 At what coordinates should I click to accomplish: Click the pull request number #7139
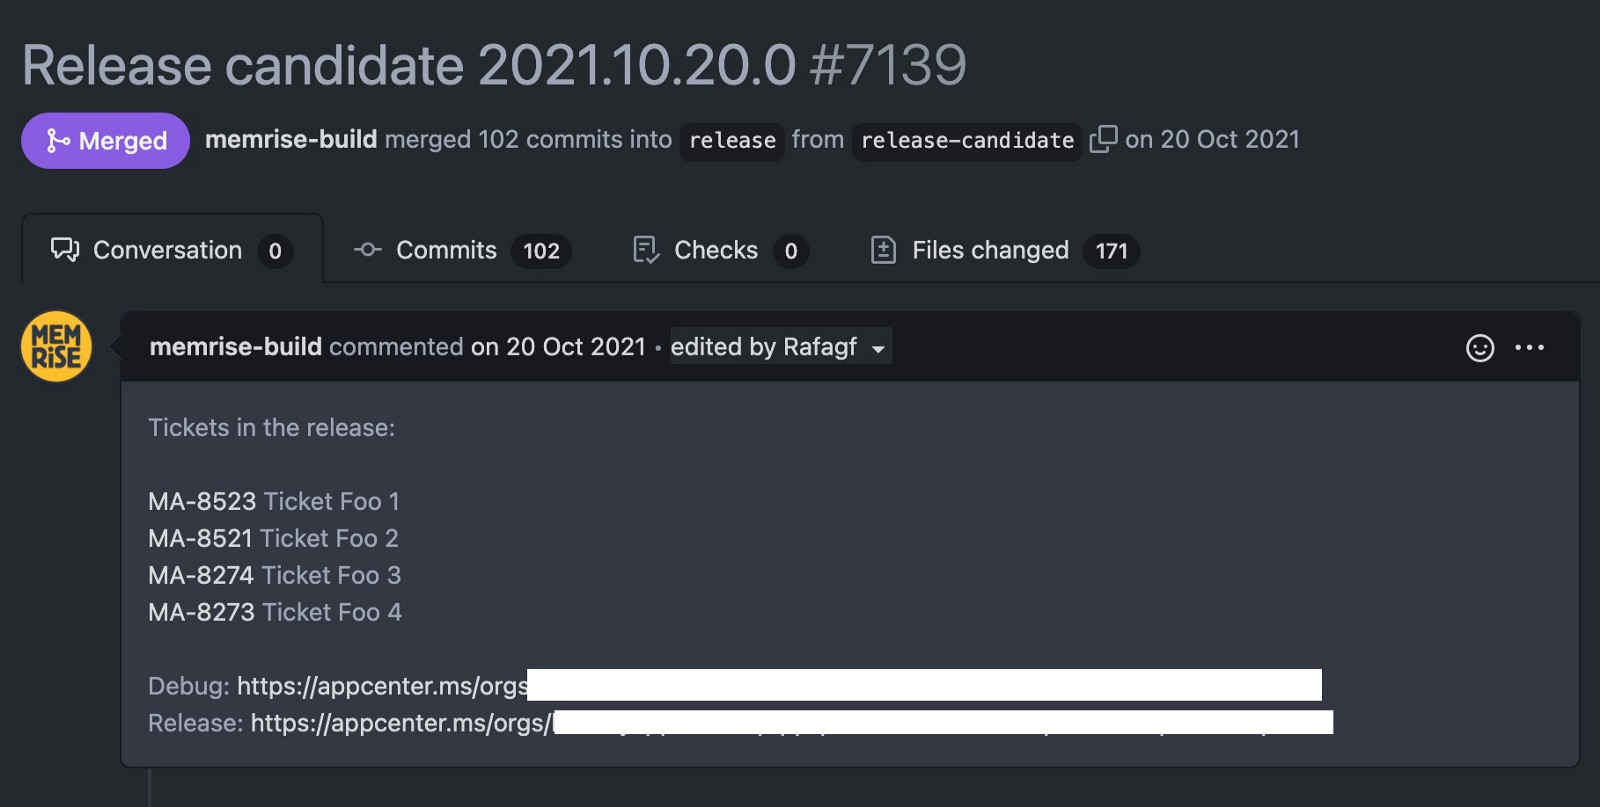(x=888, y=65)
